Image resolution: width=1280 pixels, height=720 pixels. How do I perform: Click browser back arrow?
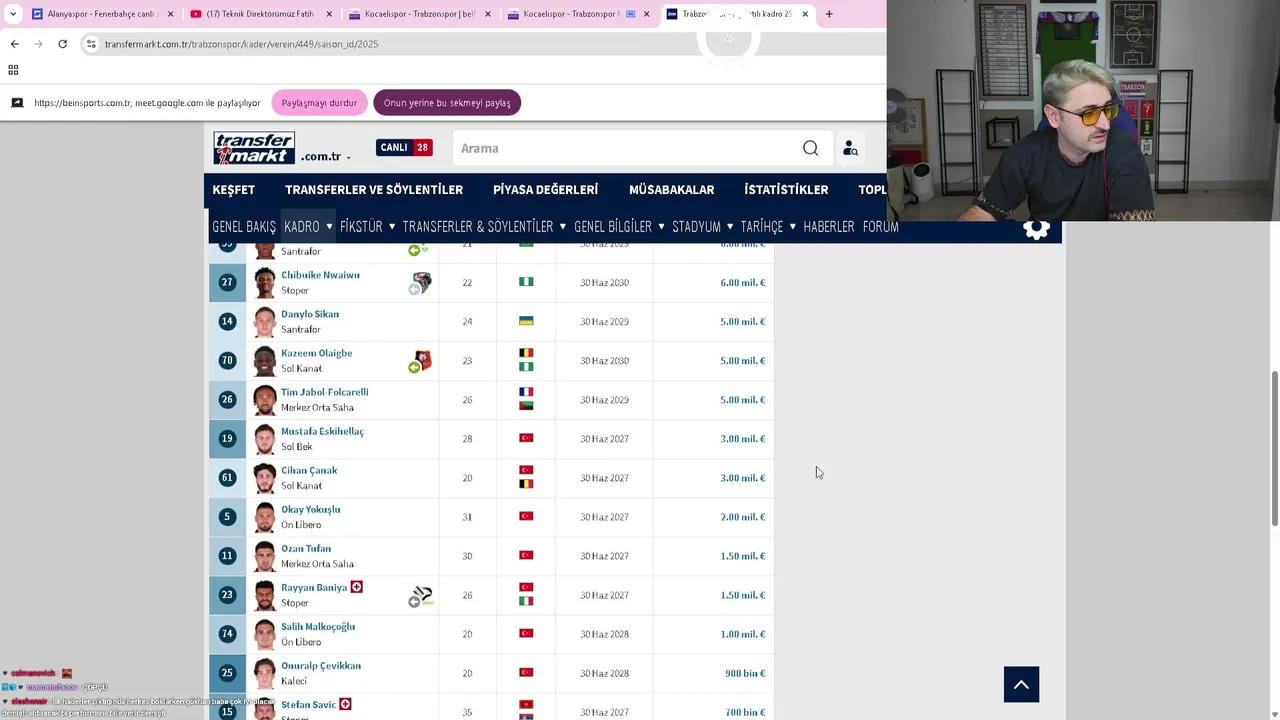pos(14,44)
